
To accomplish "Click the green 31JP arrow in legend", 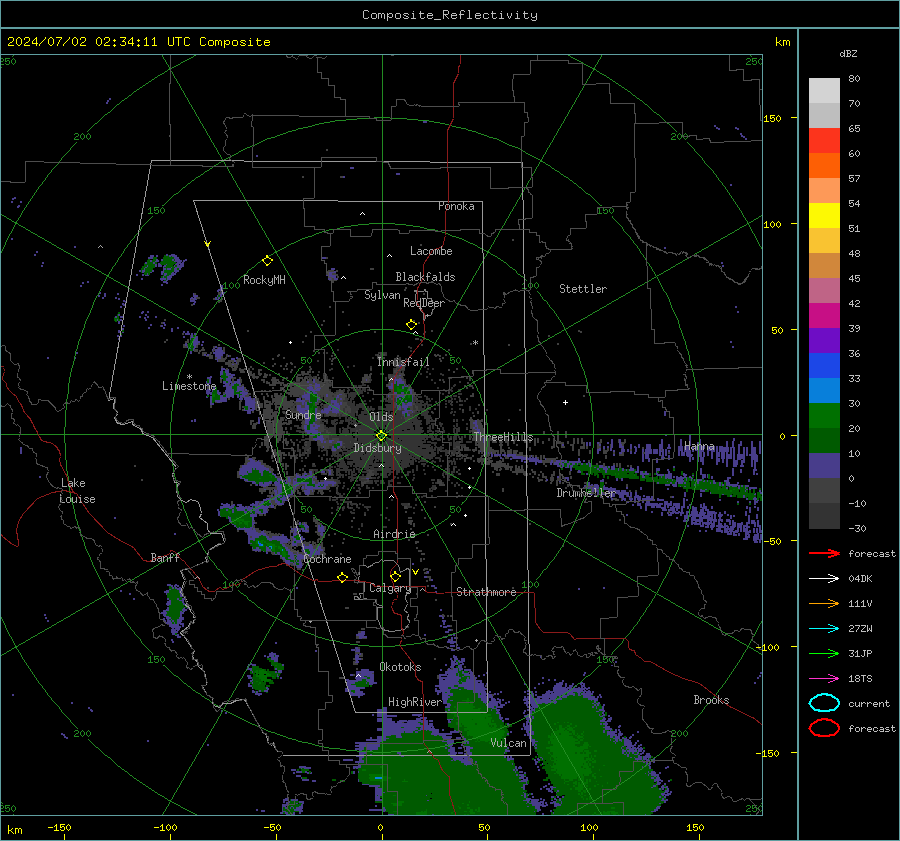I will [824, 653].
